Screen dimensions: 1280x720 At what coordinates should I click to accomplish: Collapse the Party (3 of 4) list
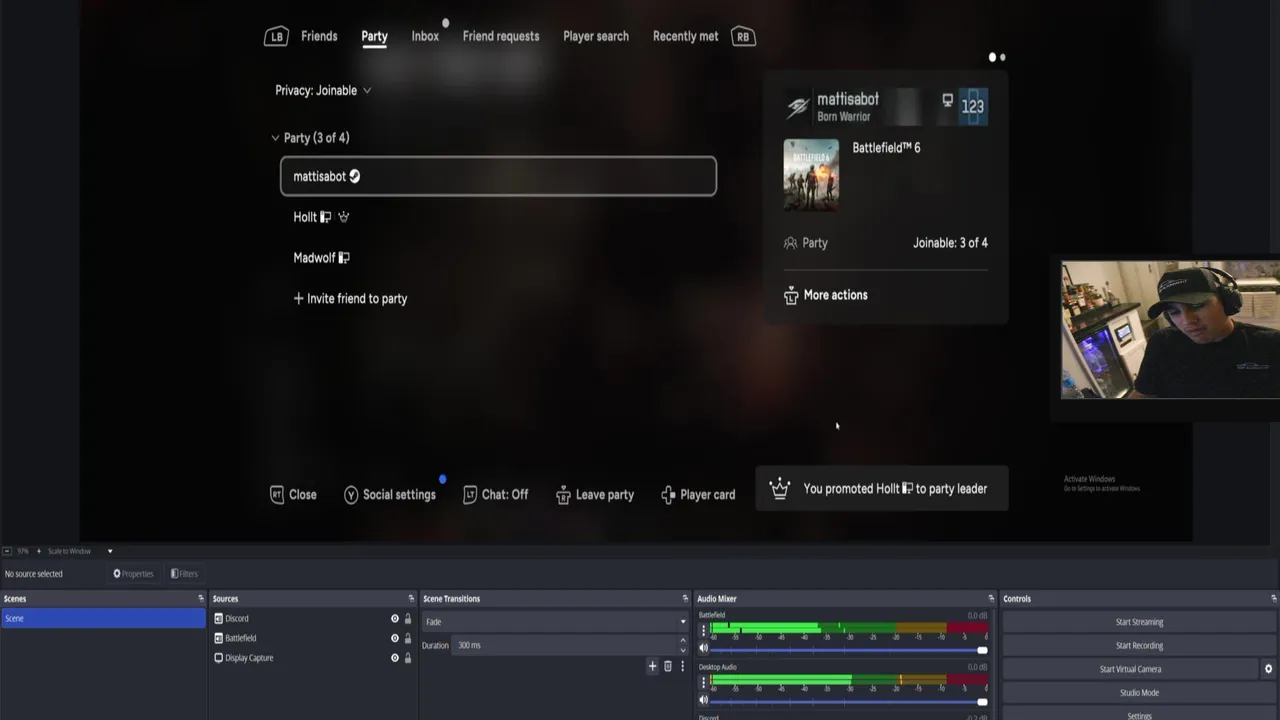pos(311,138)
